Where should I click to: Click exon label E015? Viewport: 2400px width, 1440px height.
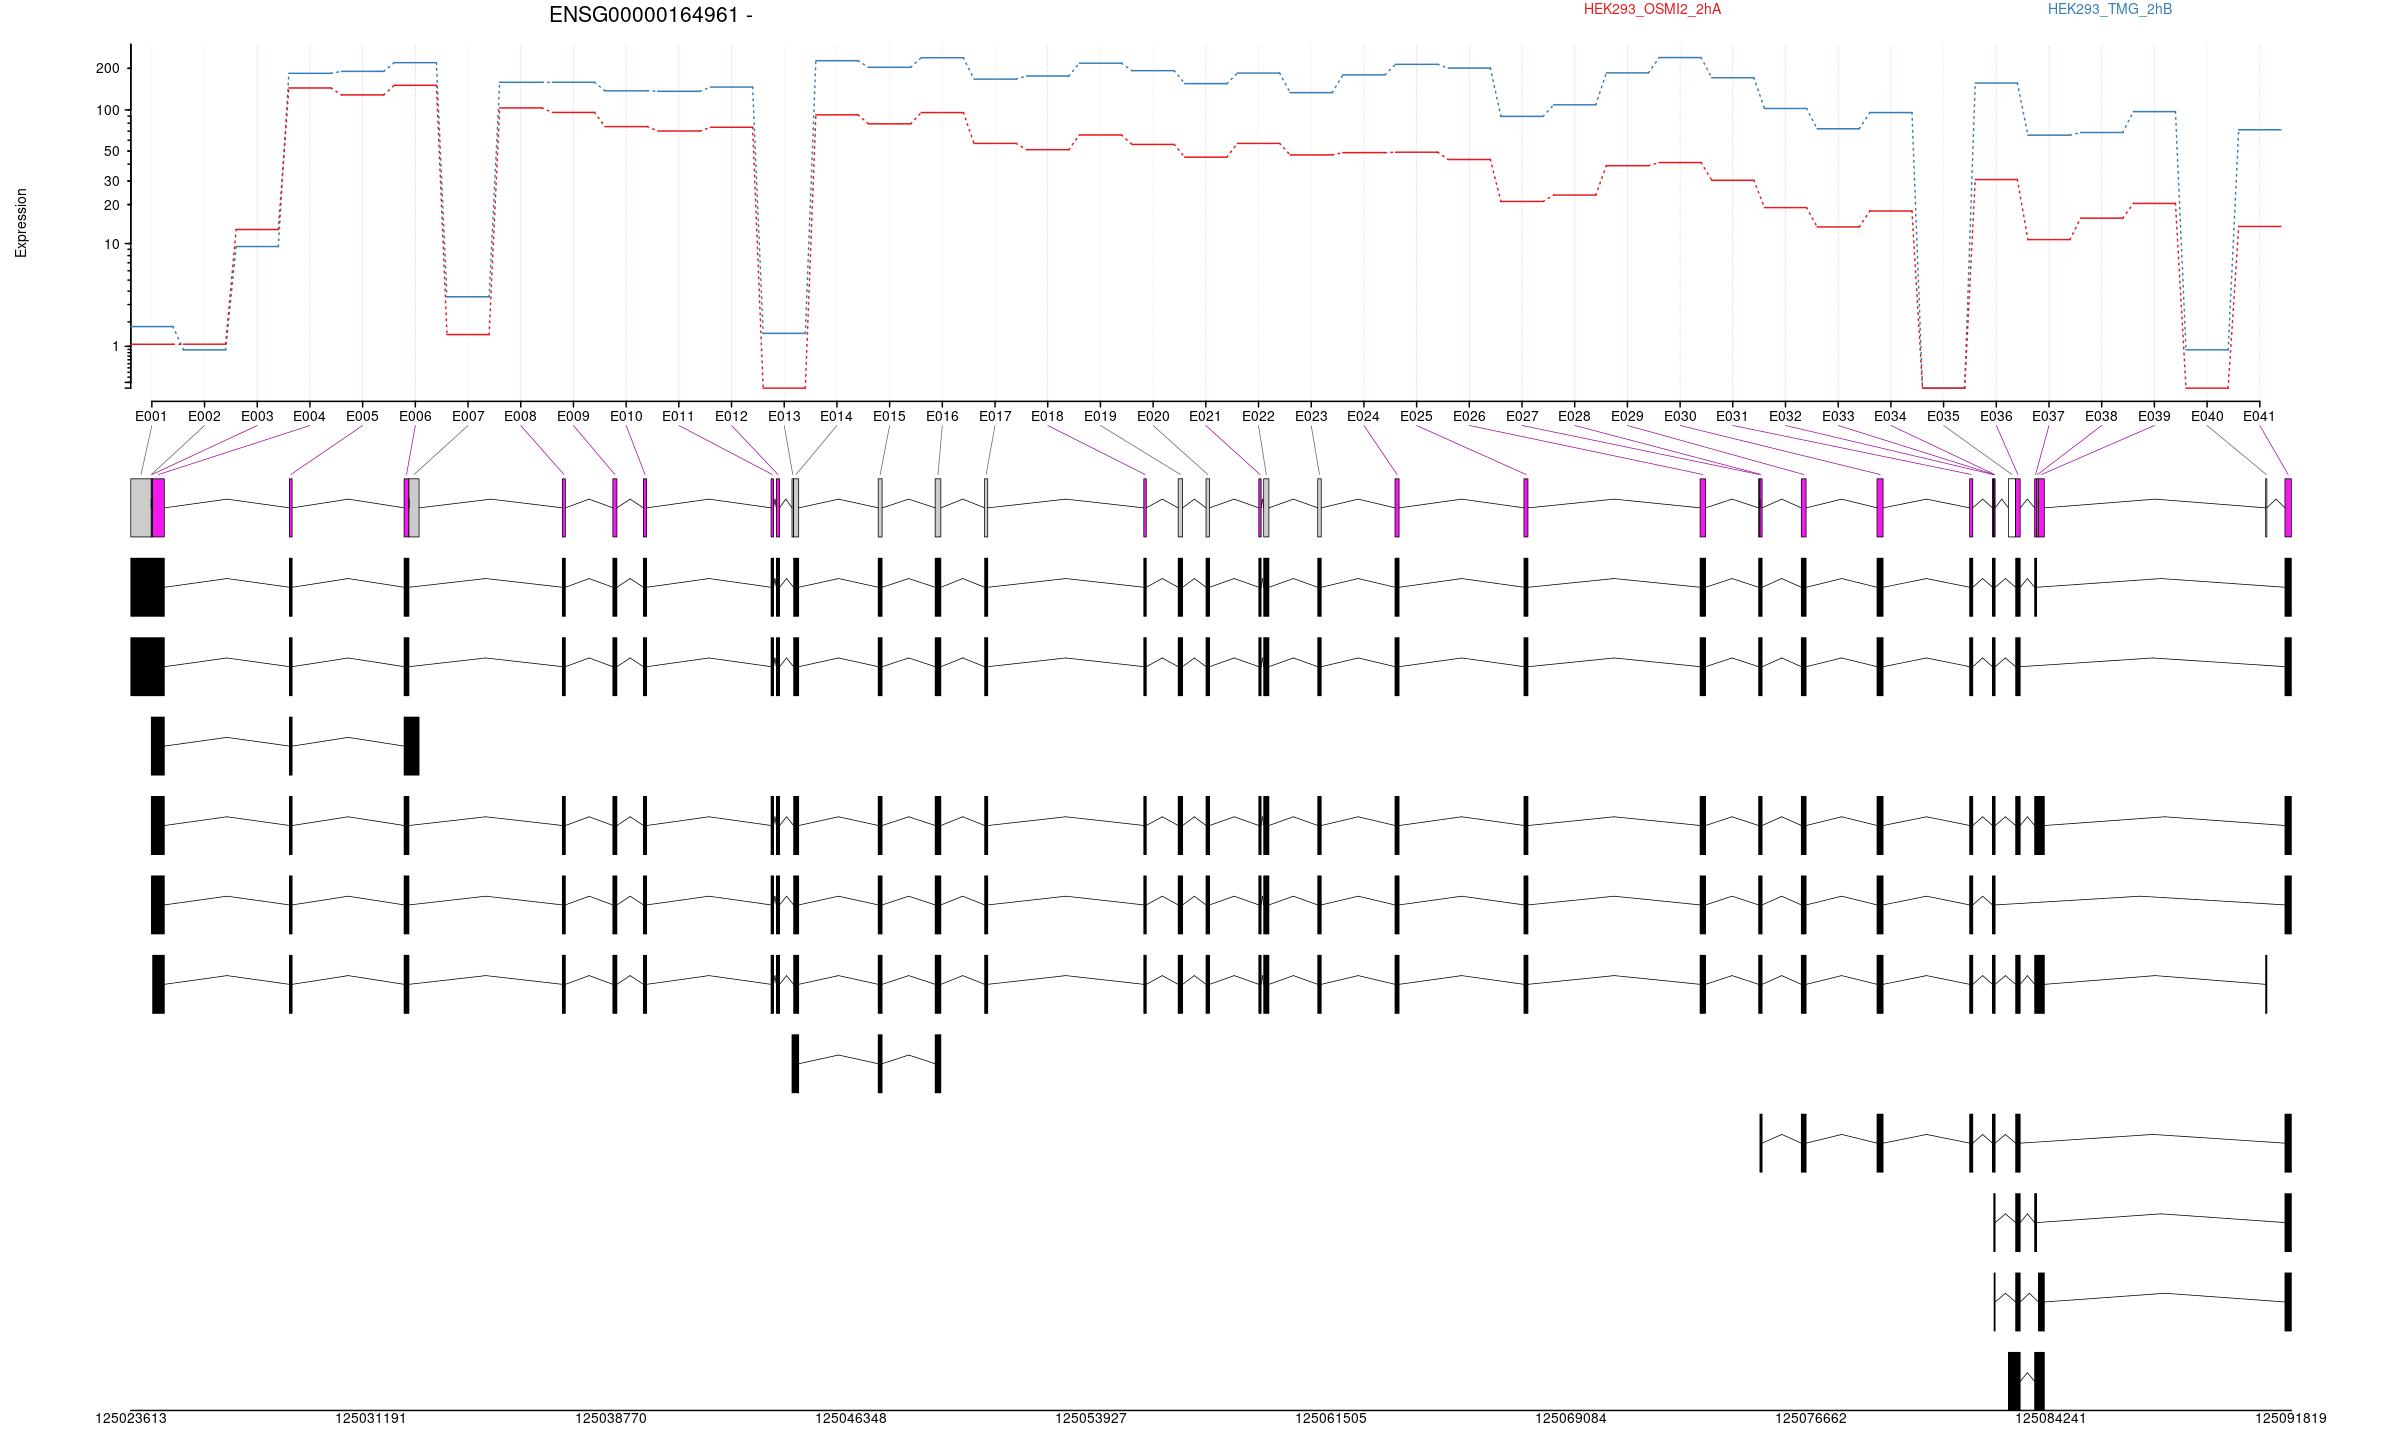pyautogui.click(x=889, y=416)
